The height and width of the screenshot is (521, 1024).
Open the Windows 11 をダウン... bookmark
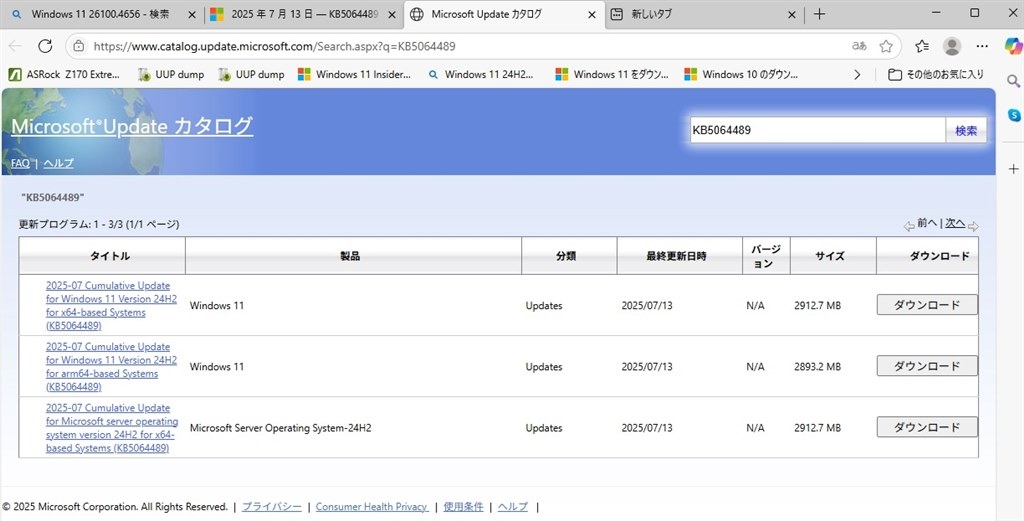[612, 74]
